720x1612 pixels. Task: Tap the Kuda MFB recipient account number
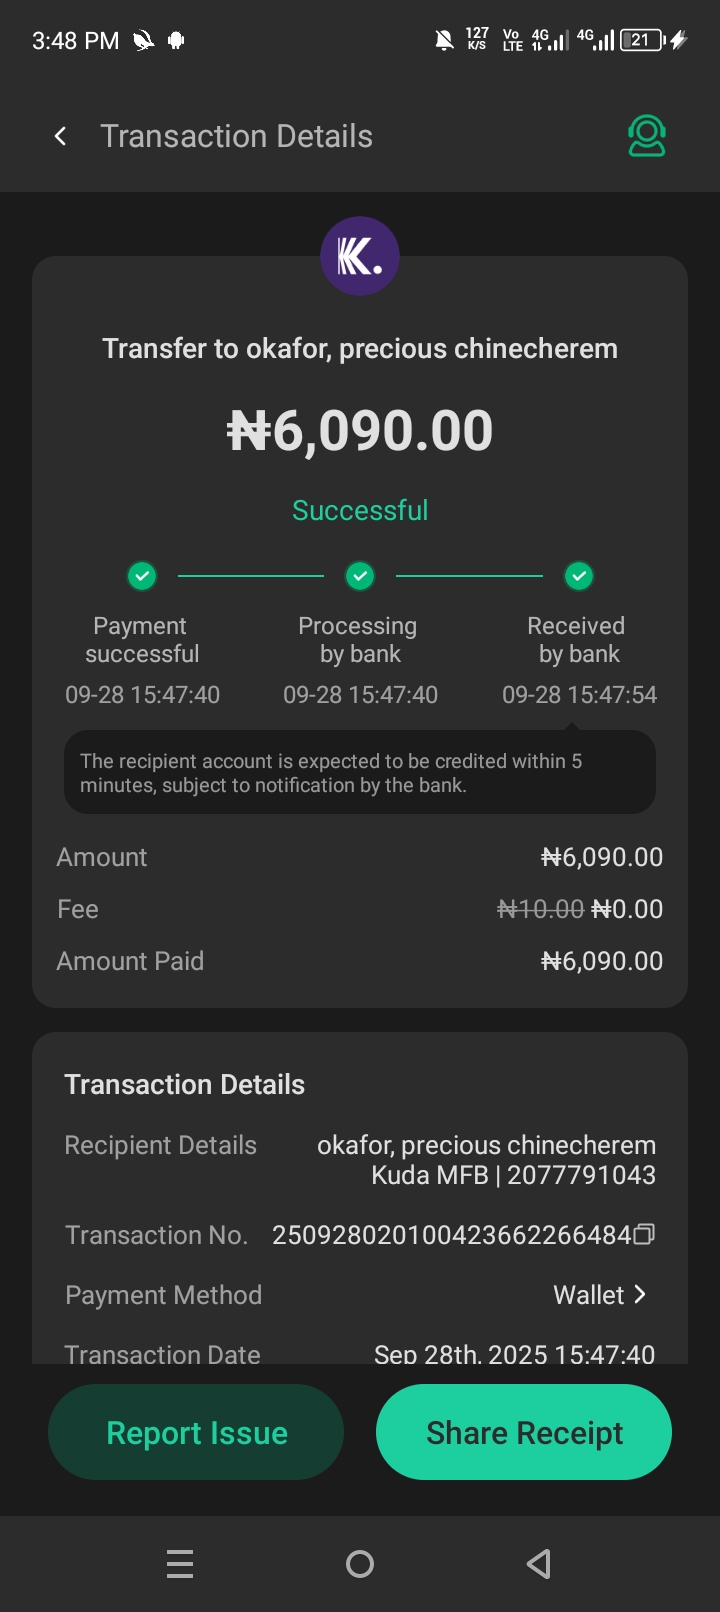click(581, 1175)
